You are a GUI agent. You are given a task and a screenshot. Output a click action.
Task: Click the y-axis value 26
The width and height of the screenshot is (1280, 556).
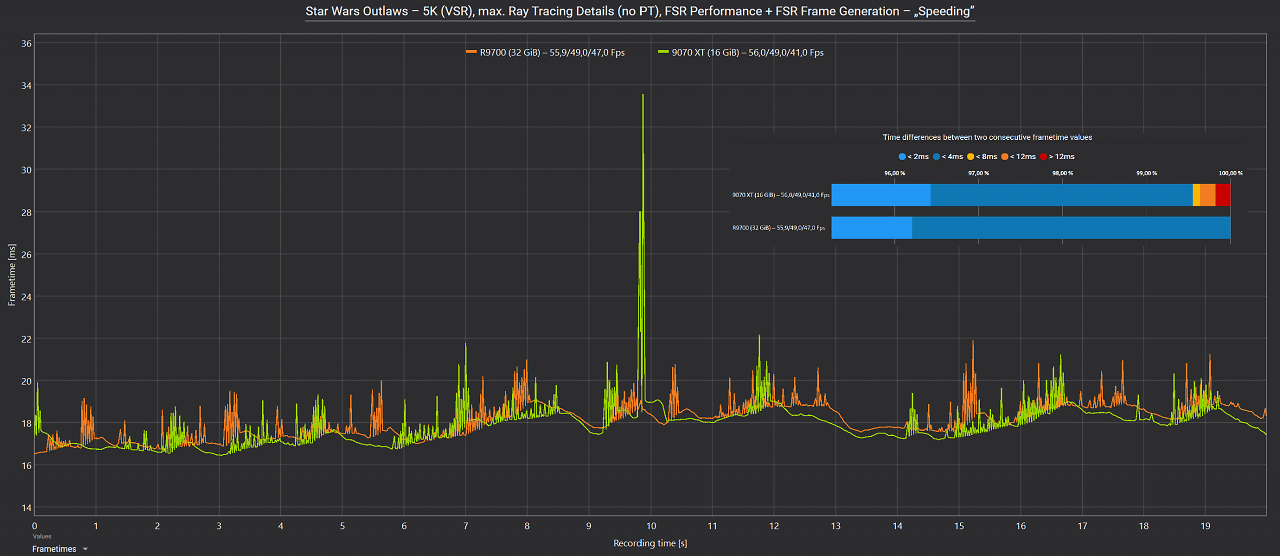(27, 254)
